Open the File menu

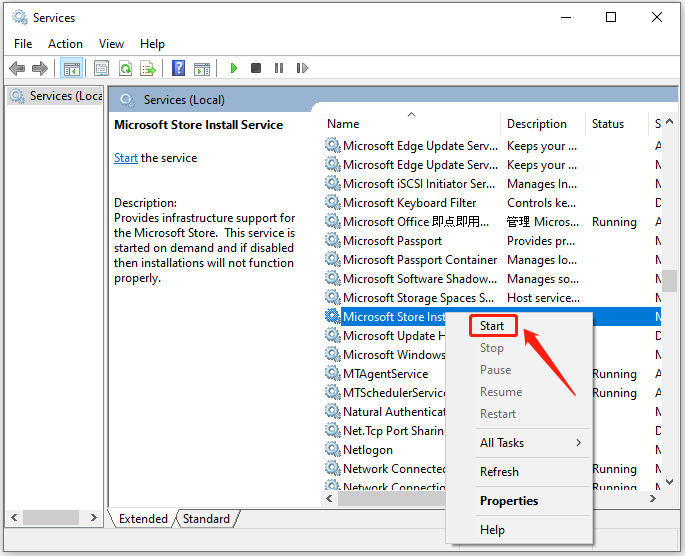point(23,44)
